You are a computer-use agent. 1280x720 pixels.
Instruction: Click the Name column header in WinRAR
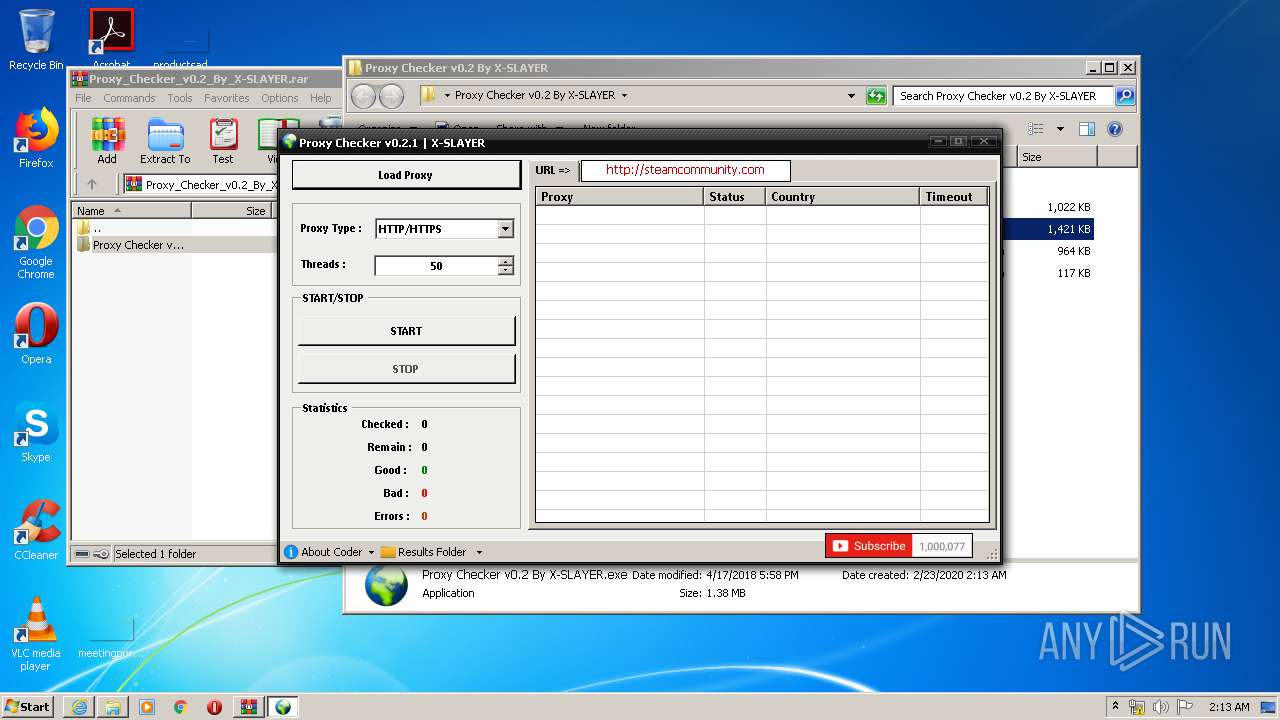pyautogui.click(x=131, y=211)
